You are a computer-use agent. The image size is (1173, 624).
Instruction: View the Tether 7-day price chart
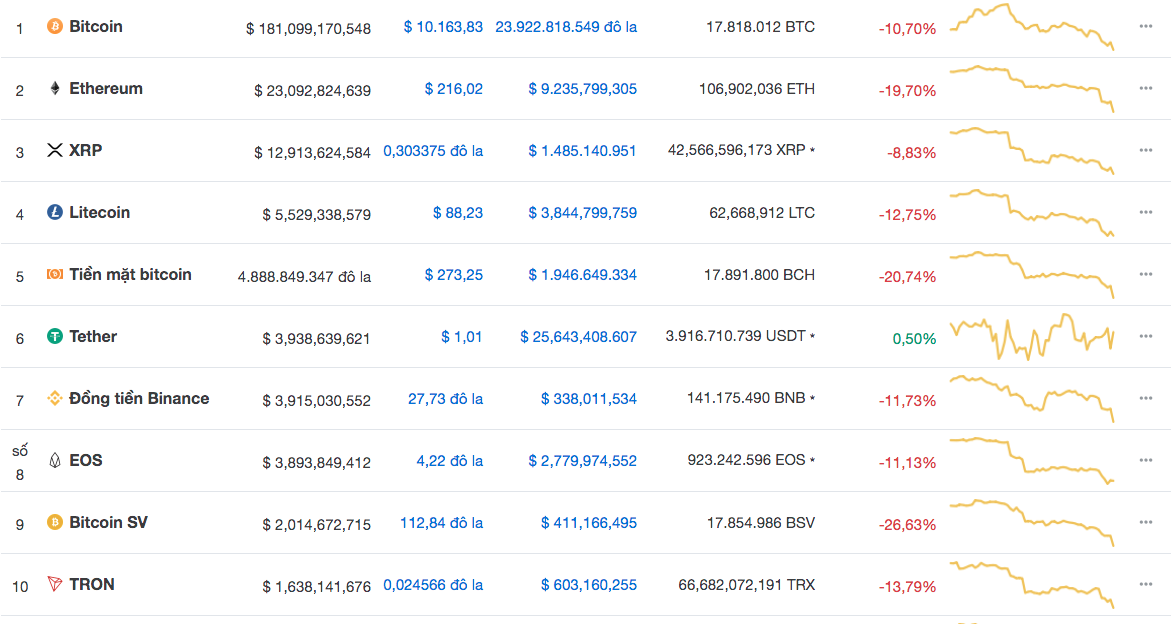(x=1031, y=337)
